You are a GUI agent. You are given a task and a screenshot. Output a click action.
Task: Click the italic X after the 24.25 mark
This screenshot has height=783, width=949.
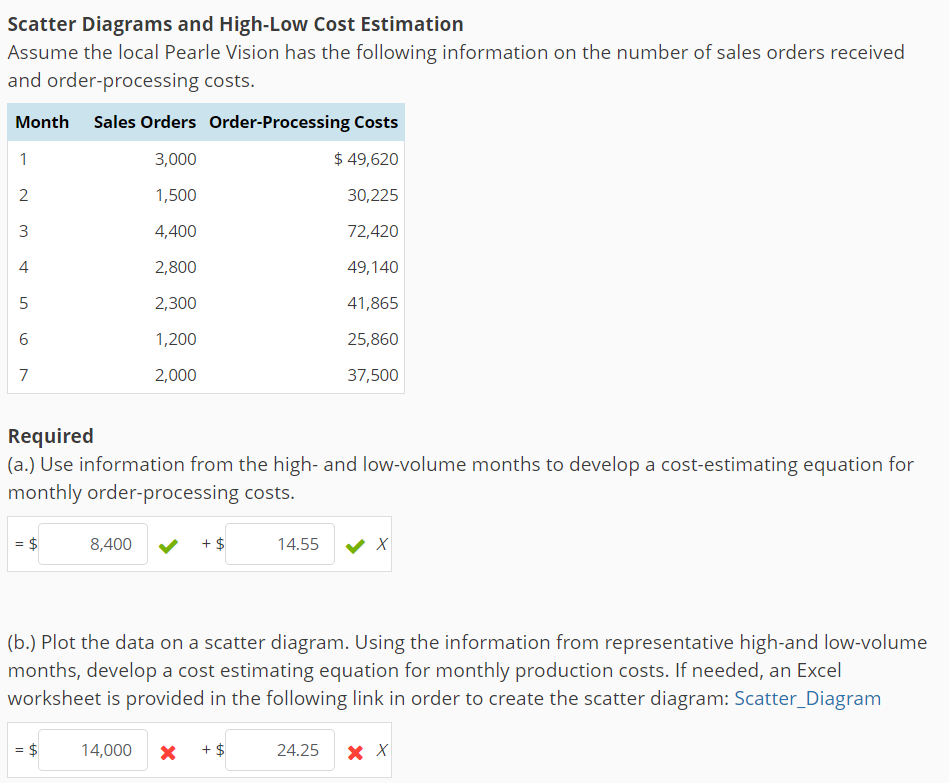point(379,750)
